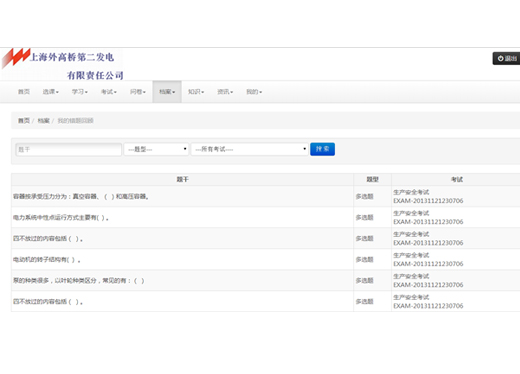
Task: Open the highlighted 档案 menu
Action: click(167, 92)
